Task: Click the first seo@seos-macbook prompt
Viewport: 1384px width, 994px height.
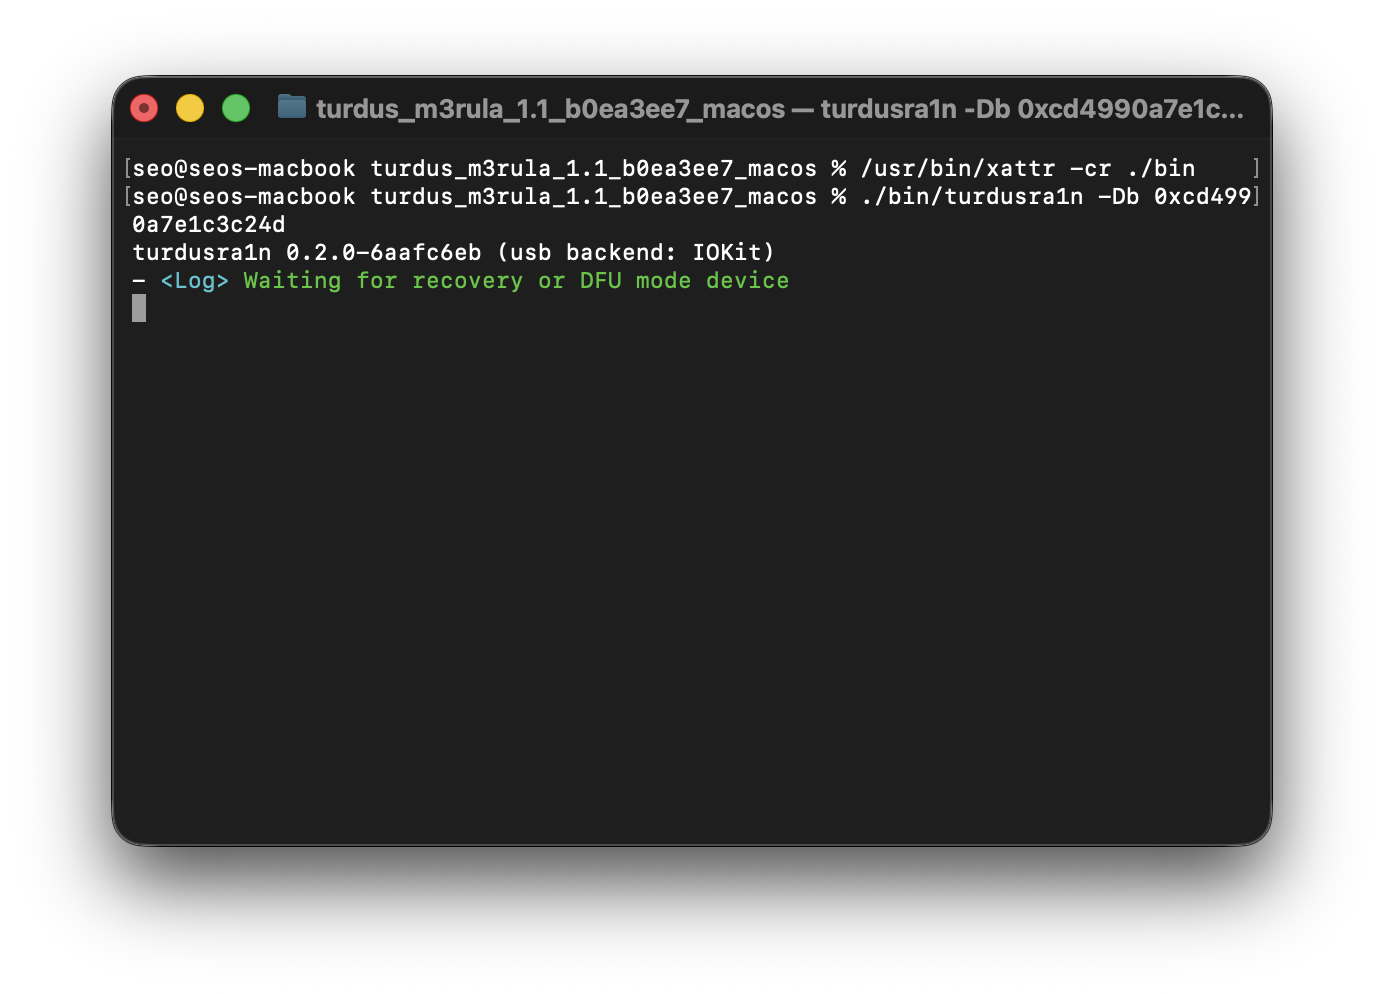Action: pos(243,169)
